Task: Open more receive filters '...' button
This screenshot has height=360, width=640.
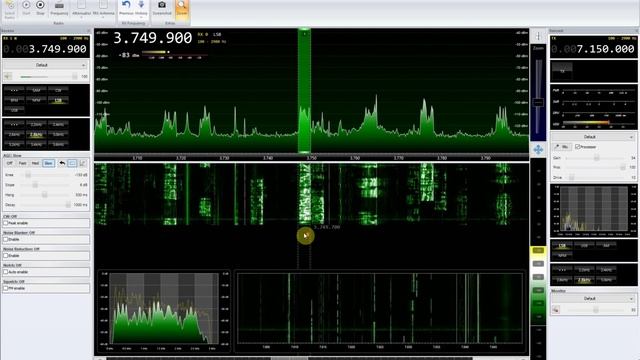Action: [14, 124]
